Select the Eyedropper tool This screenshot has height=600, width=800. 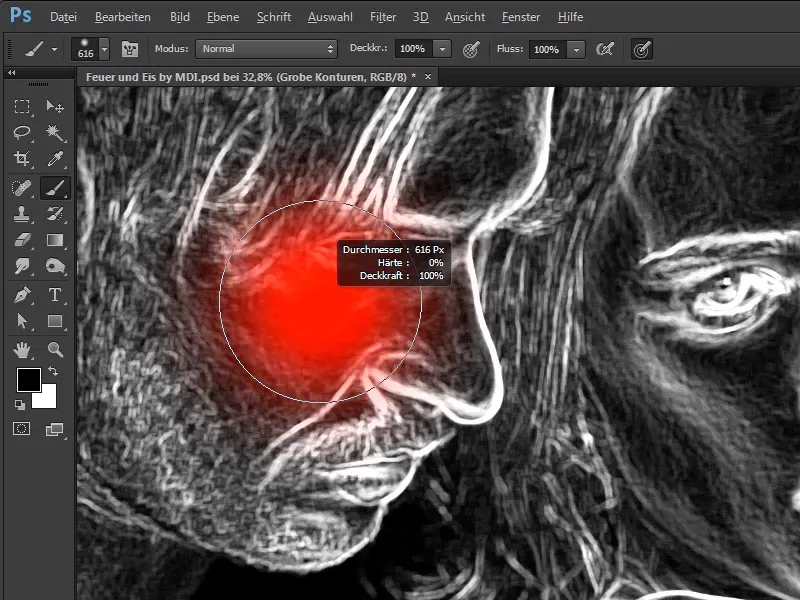[55, 159]
